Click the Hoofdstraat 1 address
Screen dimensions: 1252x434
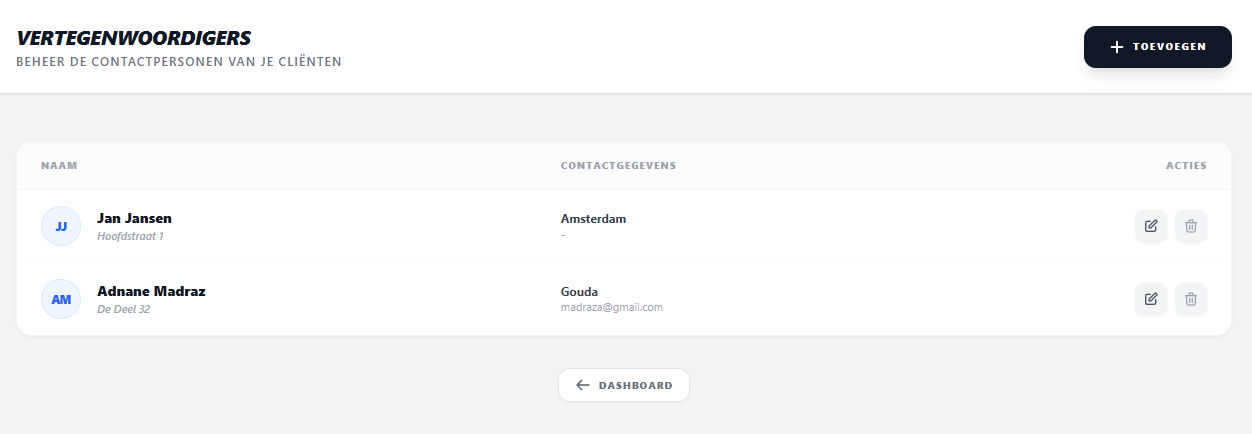pos(130,237)
